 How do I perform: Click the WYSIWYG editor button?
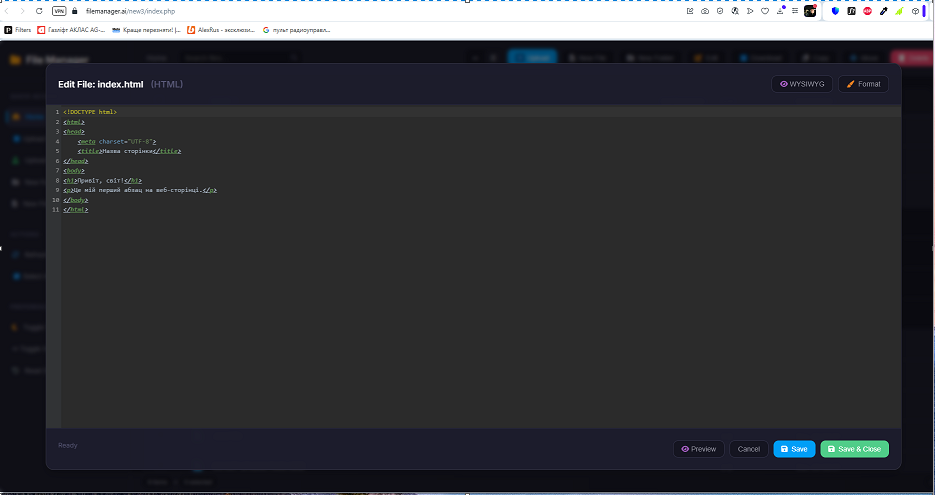pyautogui.click(x=802, y=84)
